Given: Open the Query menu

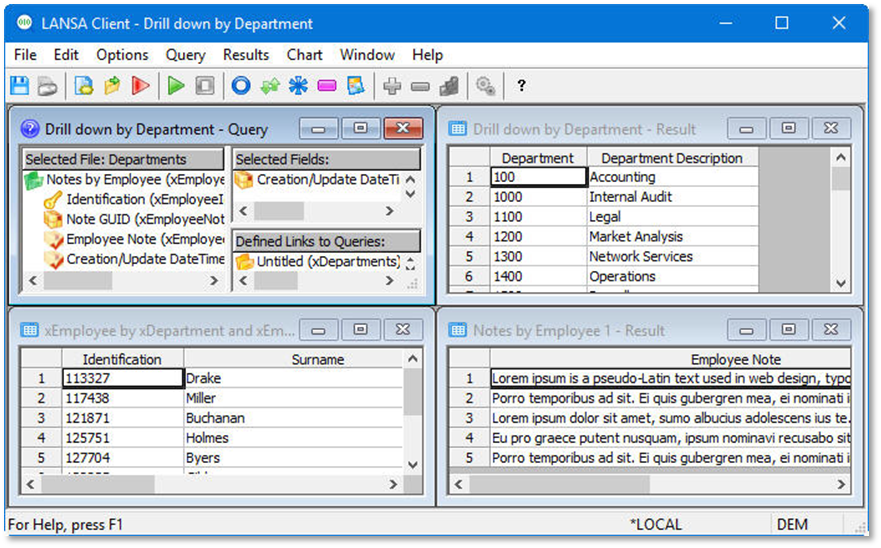Looking at the screenshot, I should (185, 55).
